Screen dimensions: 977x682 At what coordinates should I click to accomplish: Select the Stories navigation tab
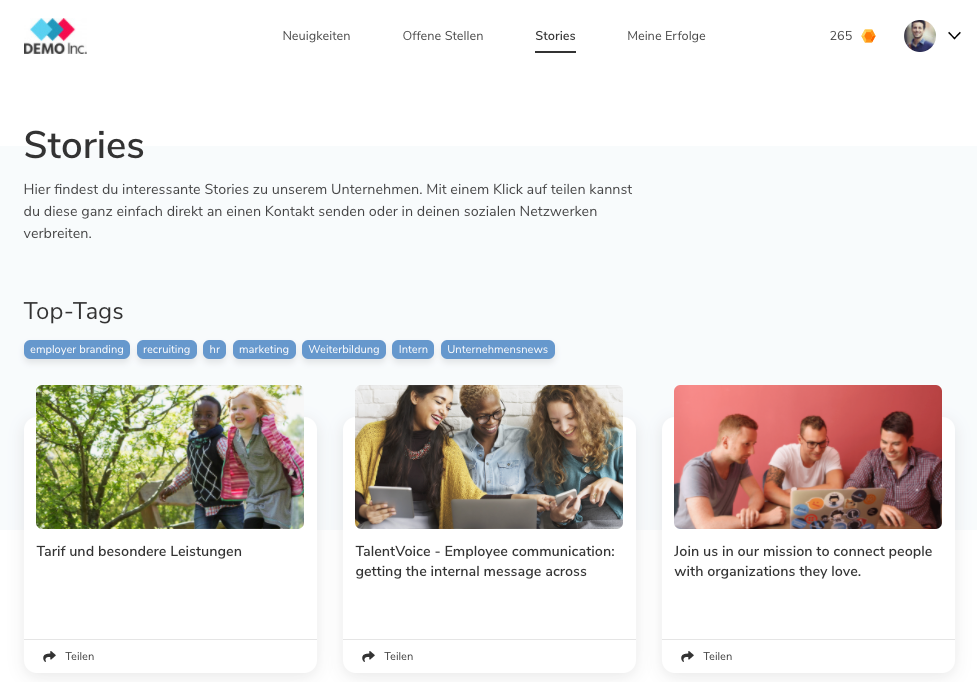coord(555,36)
